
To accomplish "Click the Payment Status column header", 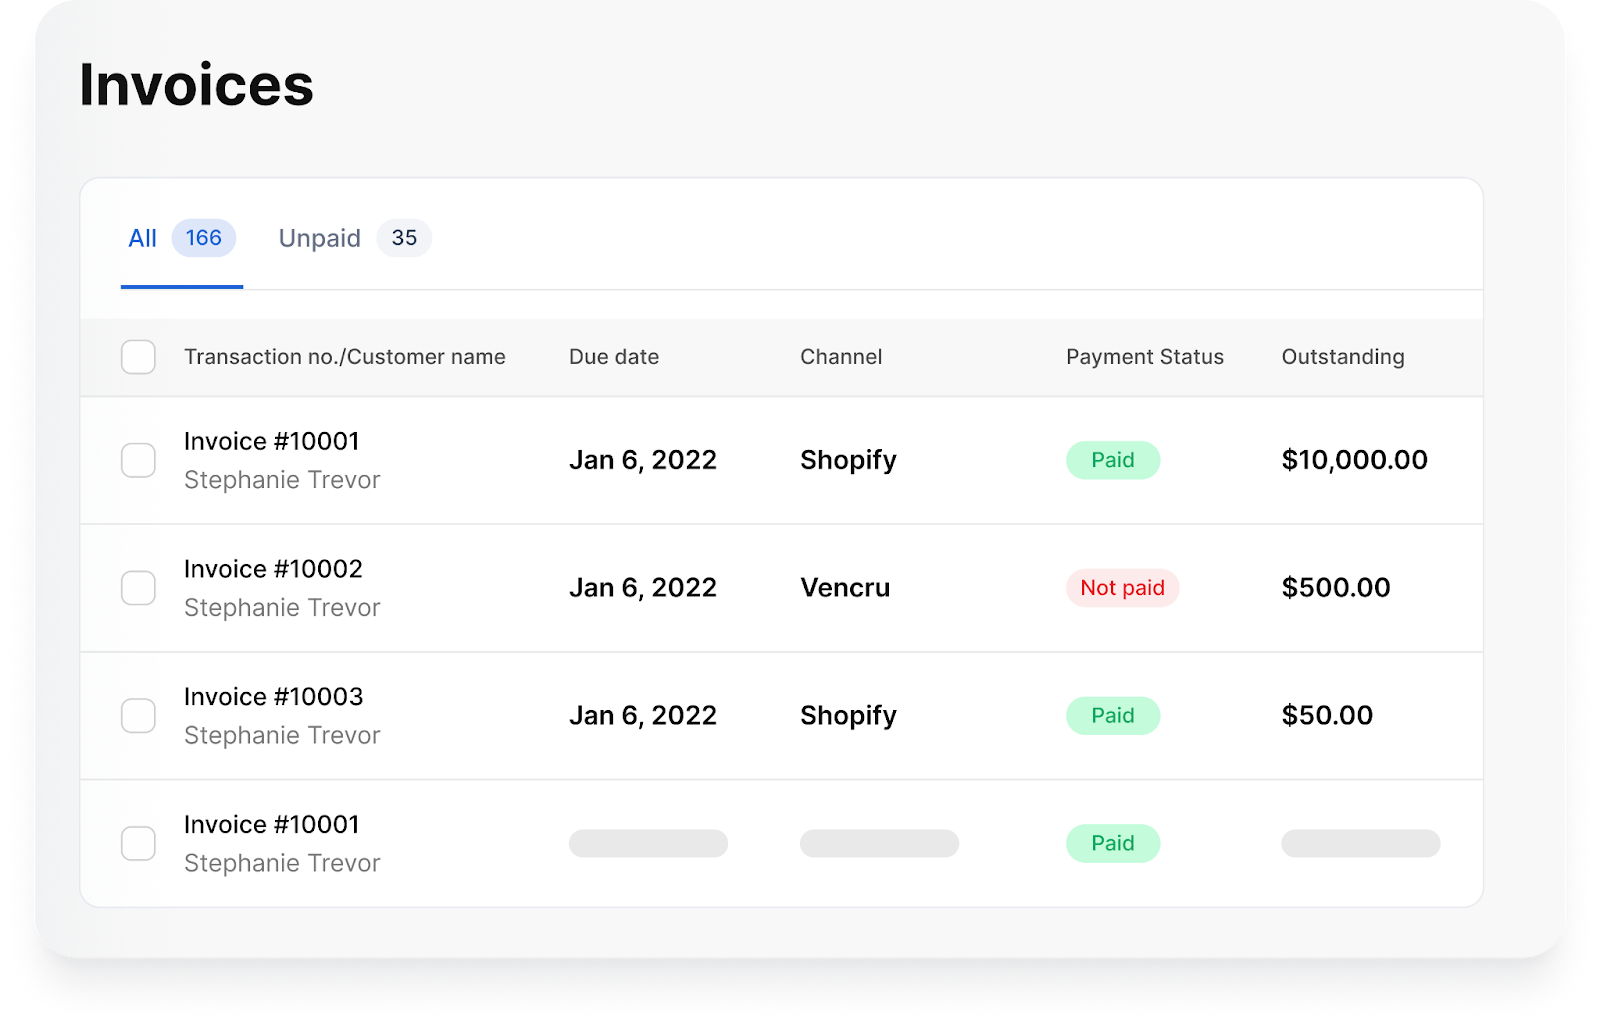I will coord(1145,357).
